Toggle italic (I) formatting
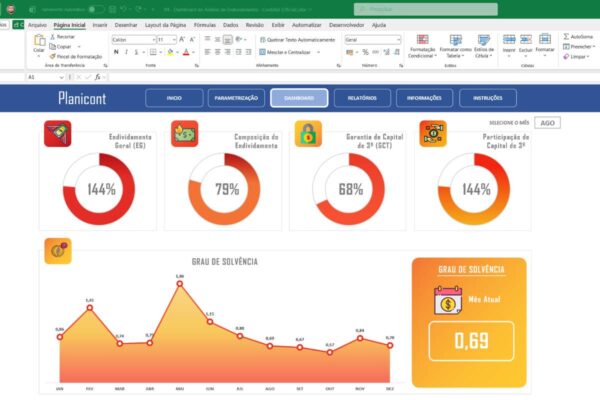The image size is (600, 400). [x=126, y=52]
